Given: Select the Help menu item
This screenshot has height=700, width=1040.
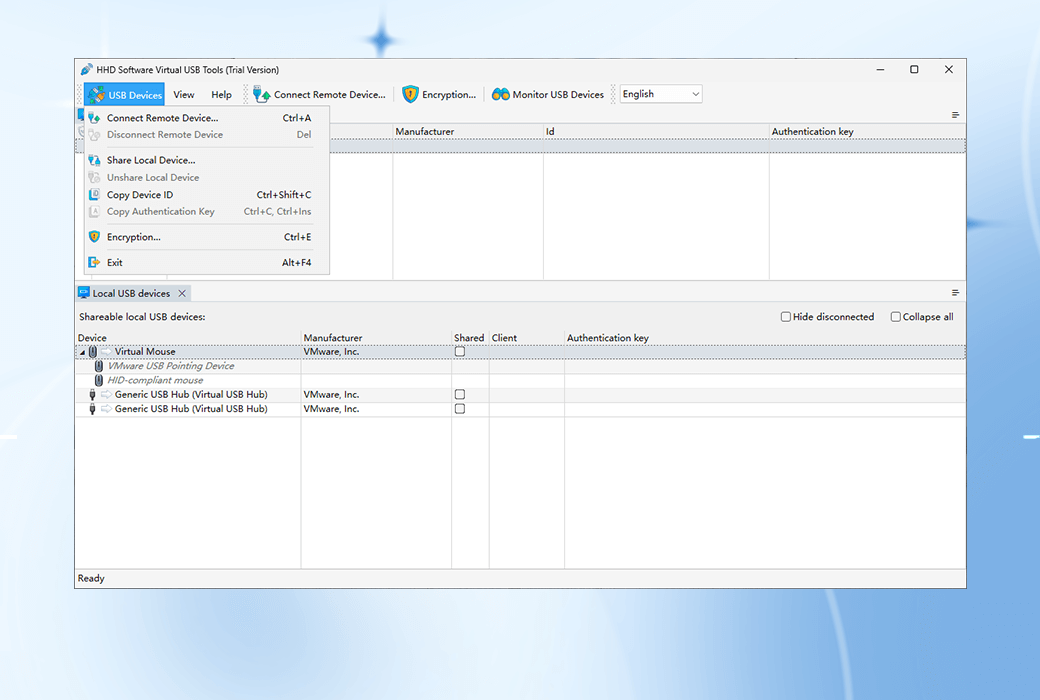Looking at the screenshot, I should coord(221,94).
